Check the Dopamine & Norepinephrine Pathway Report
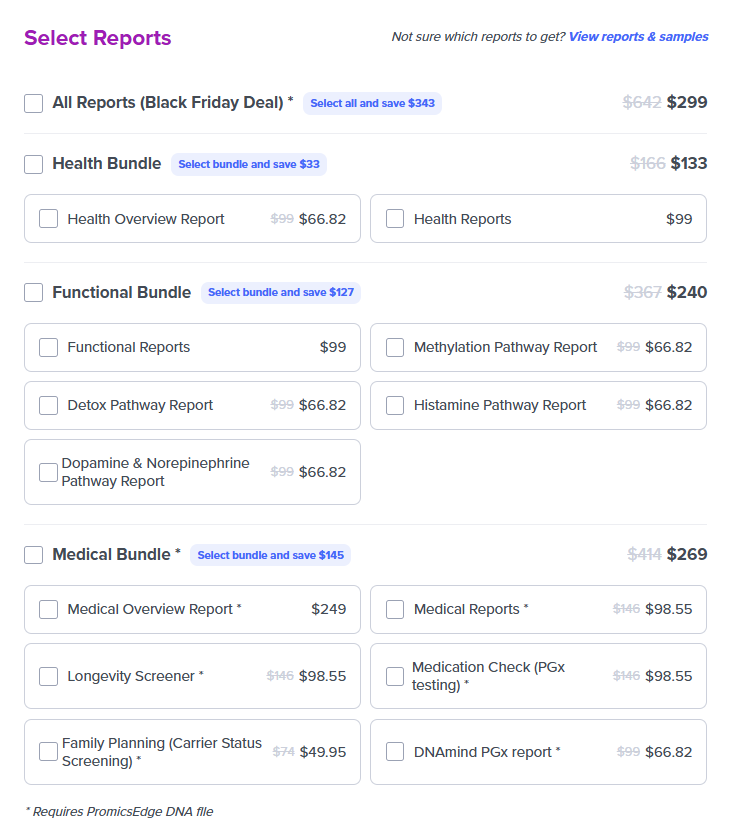The width and height of the screenshot is (738, 829). click(48, 471)
